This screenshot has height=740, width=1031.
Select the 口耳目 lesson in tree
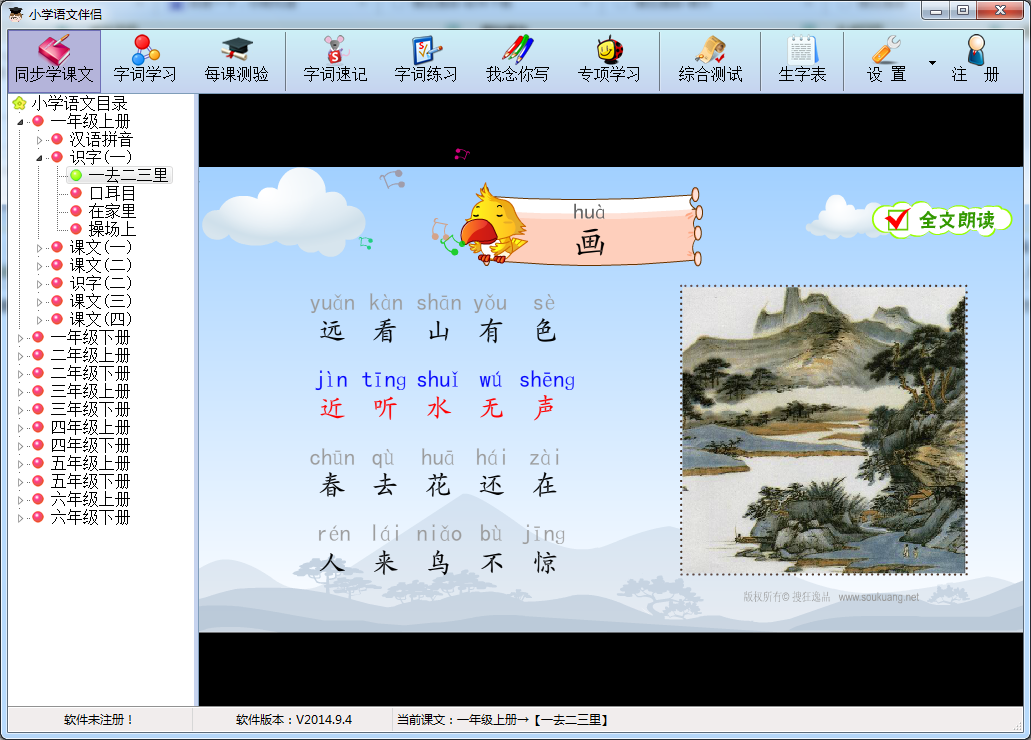click(112, 193)
